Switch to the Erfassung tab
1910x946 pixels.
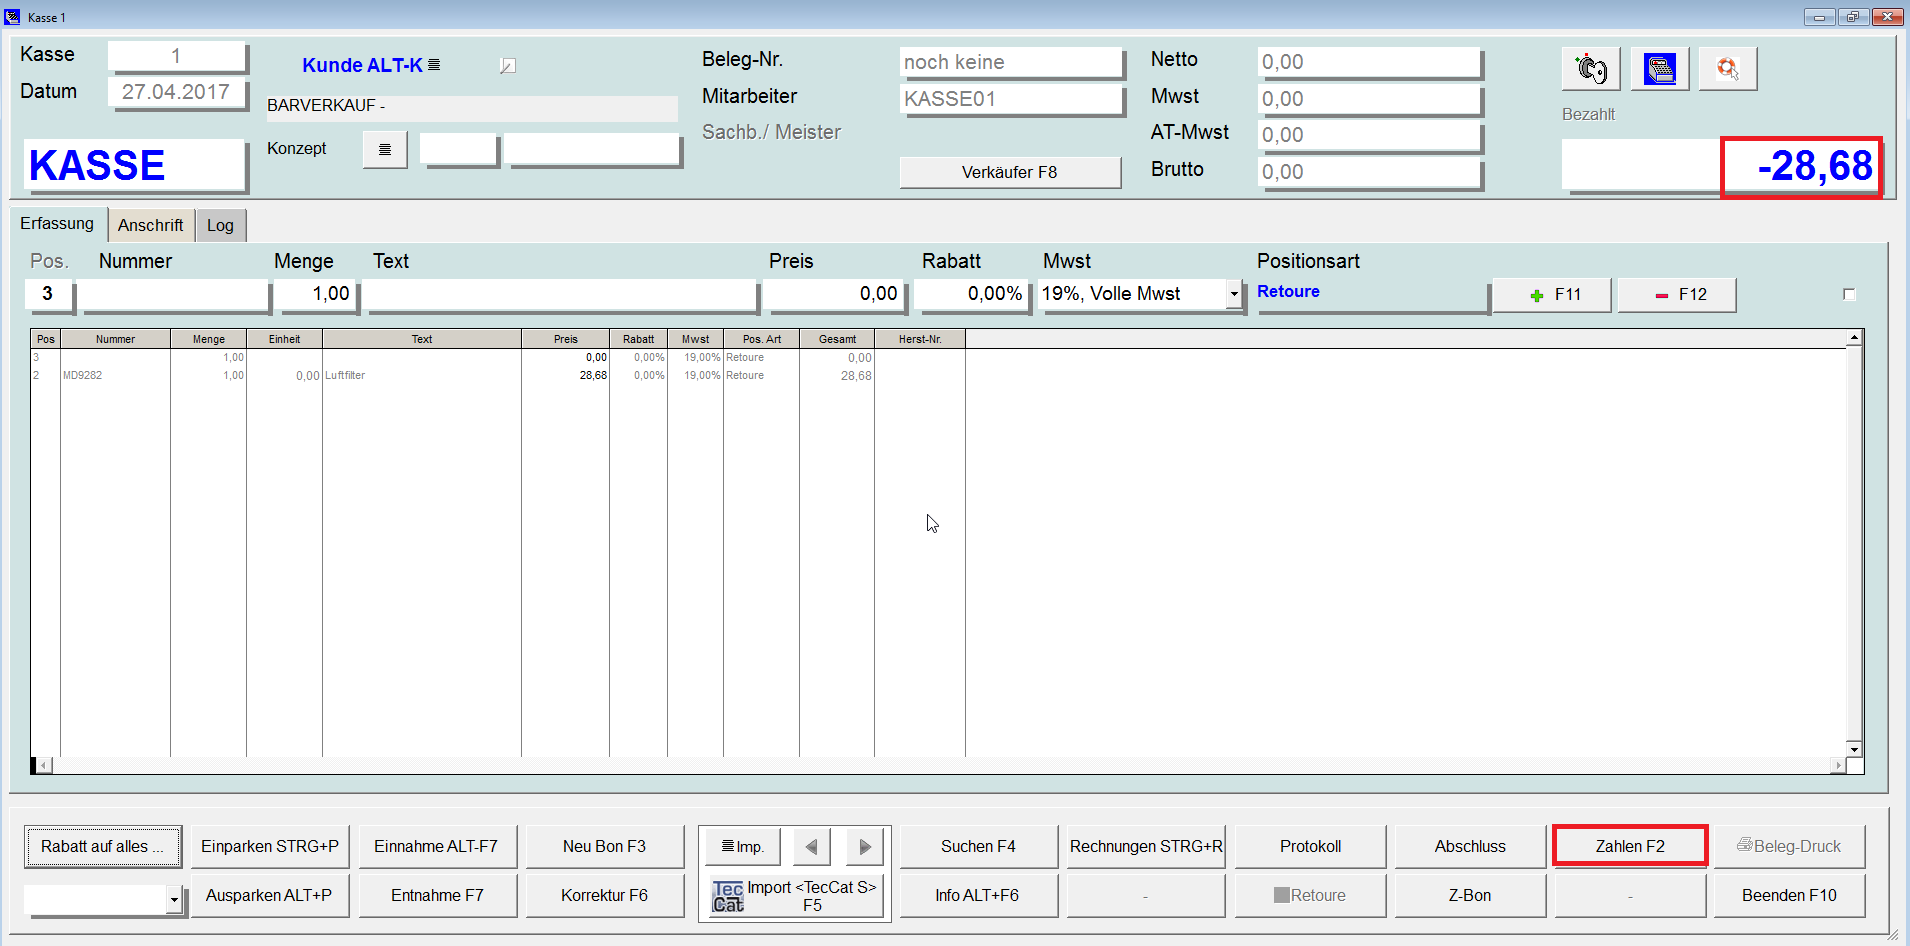pyautogui.click(x=57, y=224)
